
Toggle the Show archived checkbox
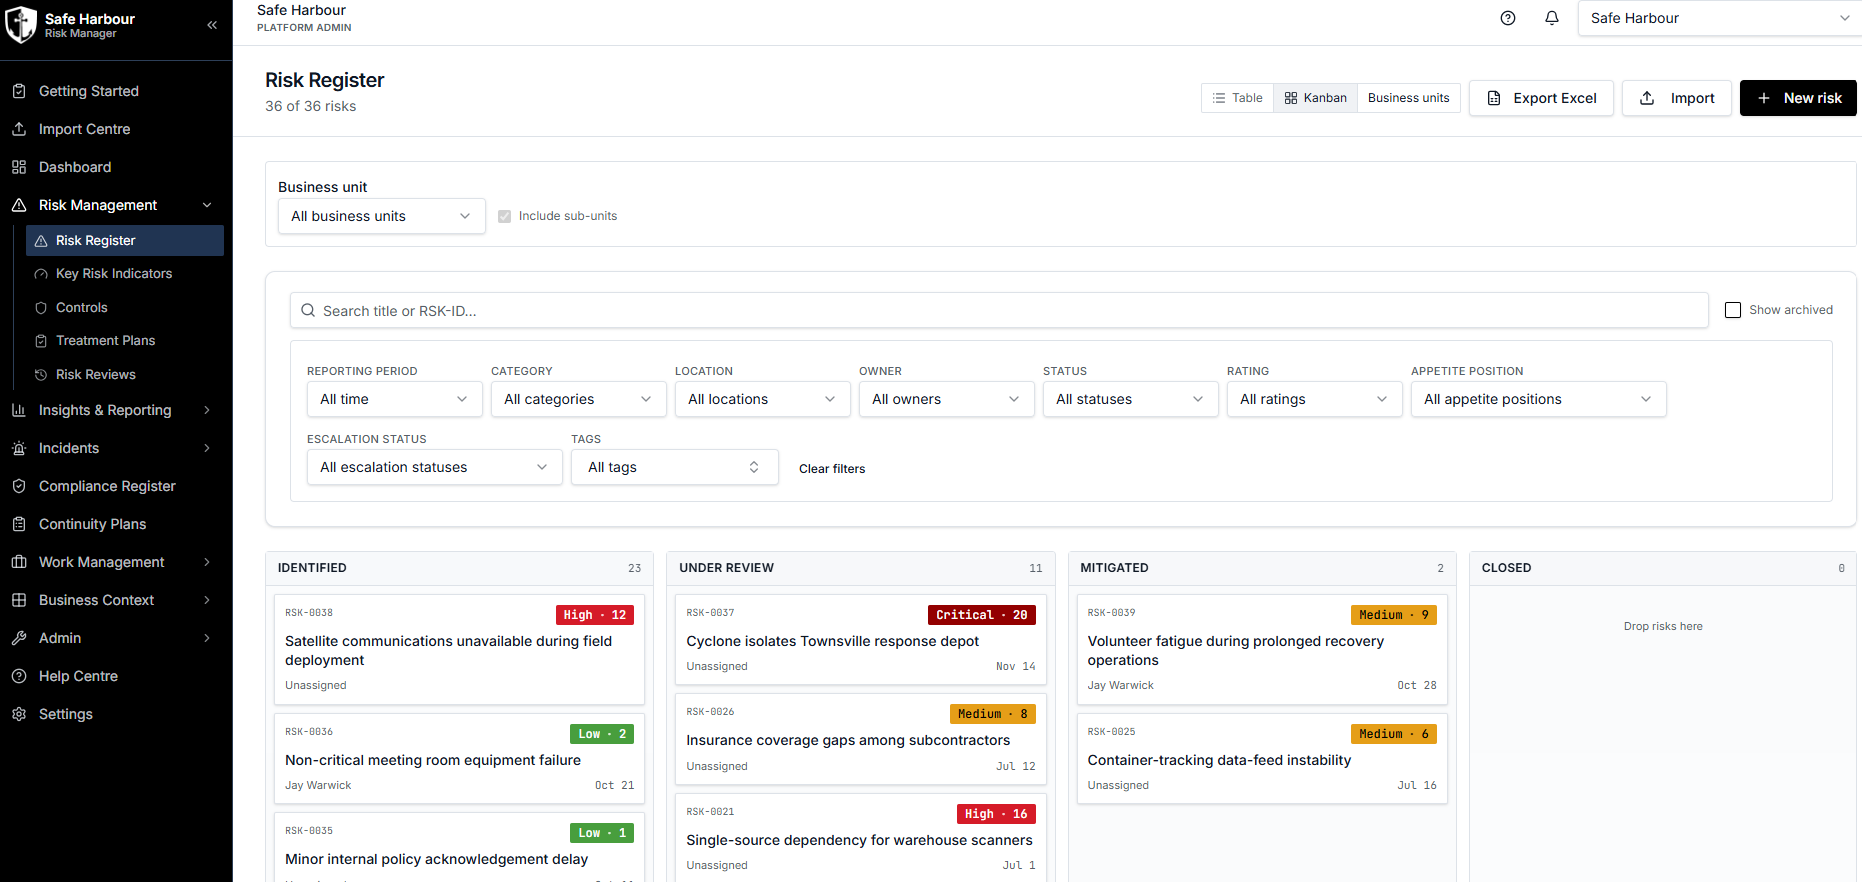[1733, 310]
